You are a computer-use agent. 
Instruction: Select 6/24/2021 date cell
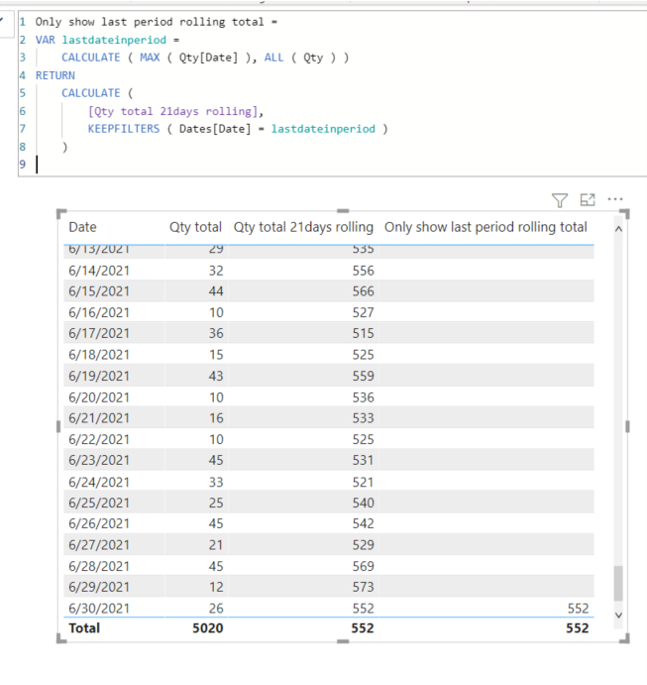(99, 482)
